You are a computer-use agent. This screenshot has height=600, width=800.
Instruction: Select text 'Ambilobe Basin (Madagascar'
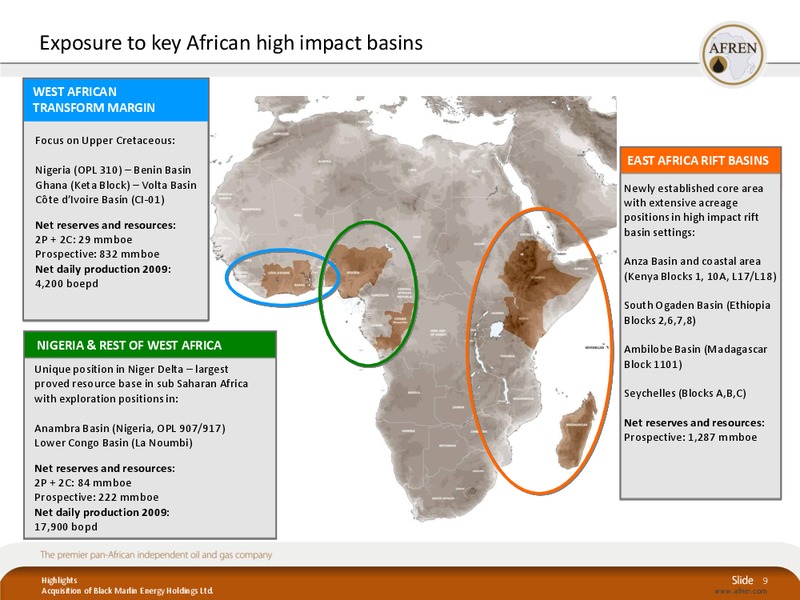[x=695, y=349]
